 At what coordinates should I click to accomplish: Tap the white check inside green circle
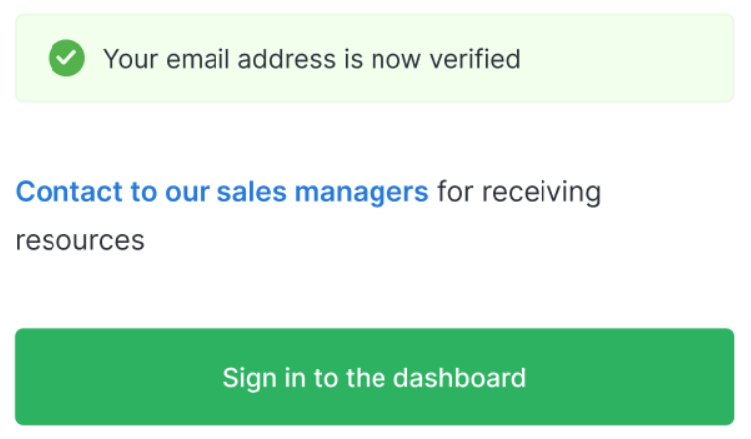67,58
